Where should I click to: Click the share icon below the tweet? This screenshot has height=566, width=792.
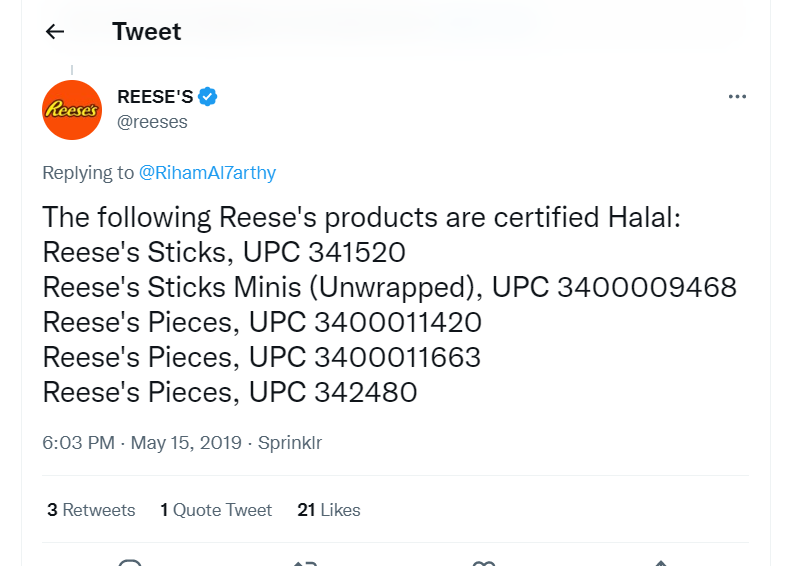tap(659, 562)
